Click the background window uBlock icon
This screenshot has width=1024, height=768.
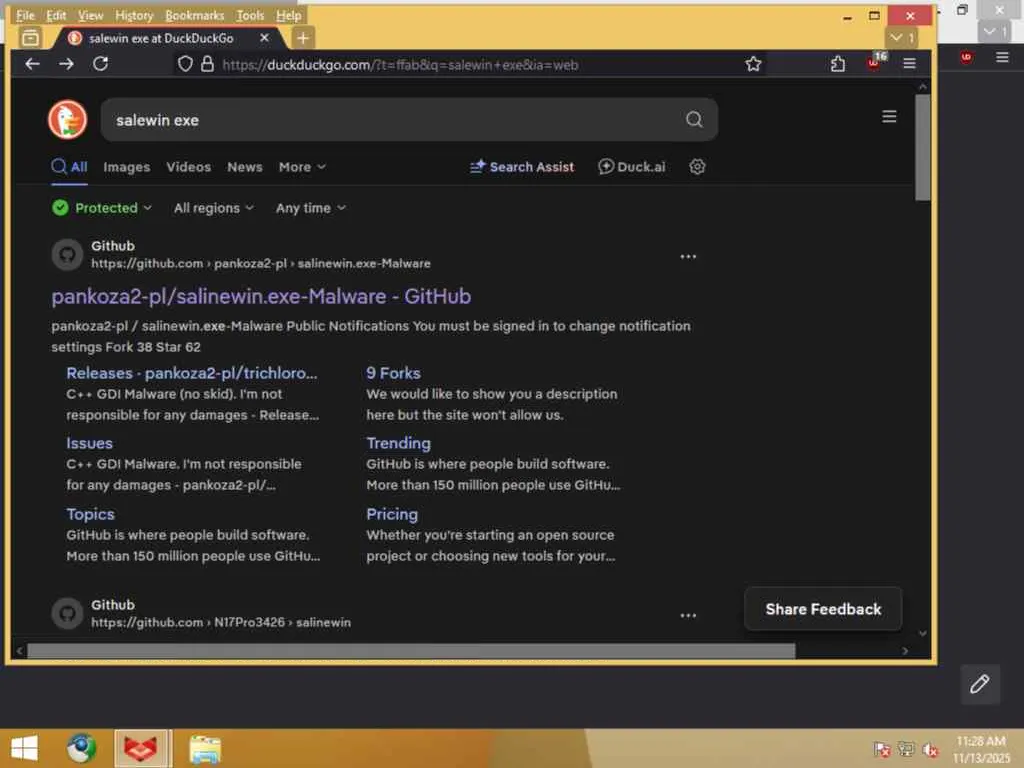click(967, 57)
